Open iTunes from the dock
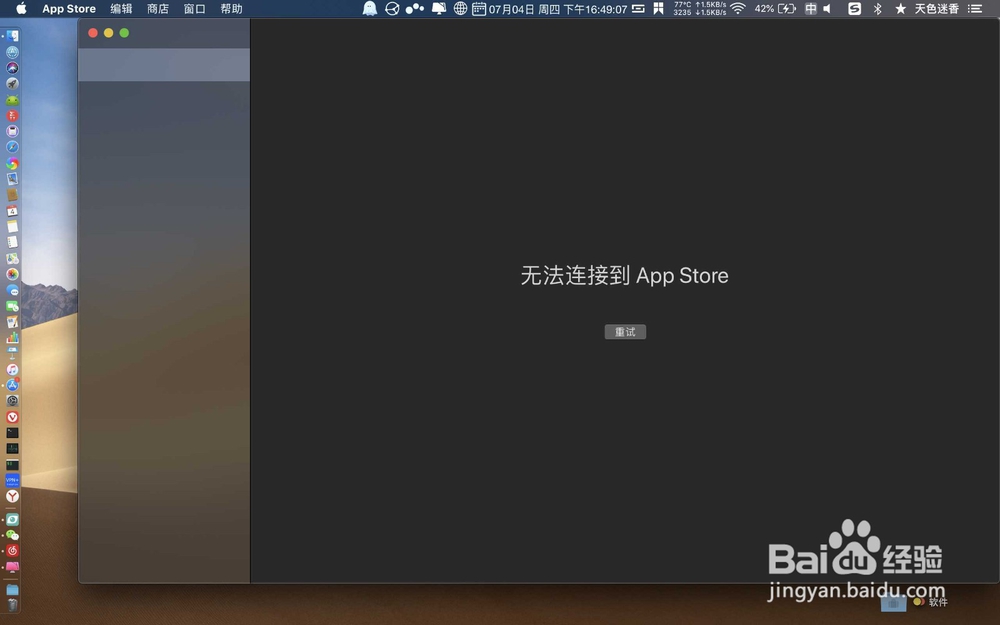This screenshot has height=625, width=1000. click(12, 369)
